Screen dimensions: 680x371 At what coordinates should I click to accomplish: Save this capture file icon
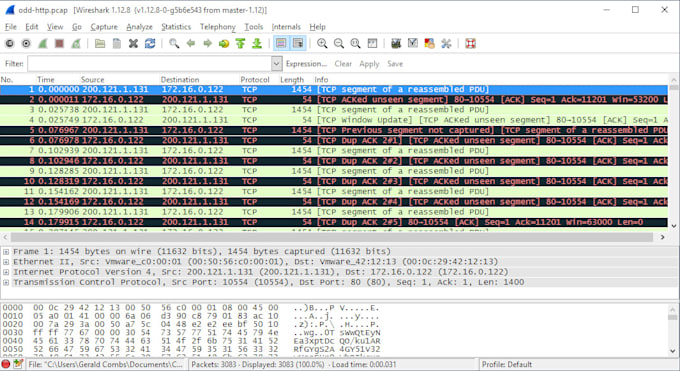coord(117,43)
